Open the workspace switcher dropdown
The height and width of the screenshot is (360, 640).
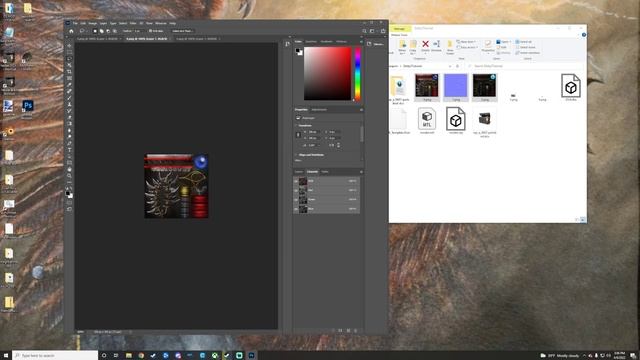372,31
